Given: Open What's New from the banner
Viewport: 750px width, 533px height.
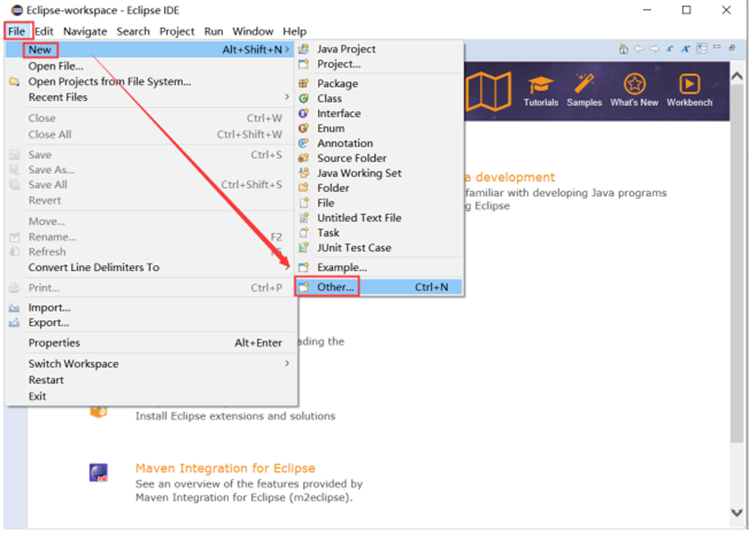Looking at the screenshot, I should [634, 91].
